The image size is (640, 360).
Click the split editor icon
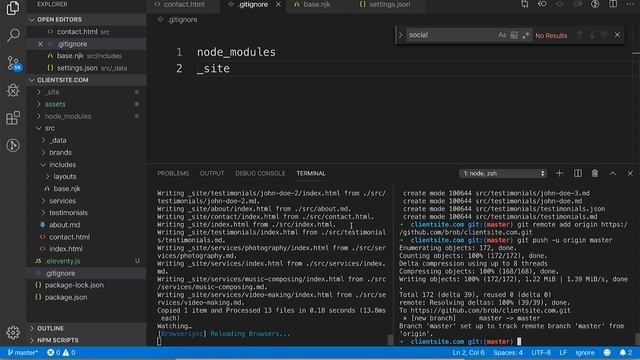pyautogui.click(x=613, y=4)
